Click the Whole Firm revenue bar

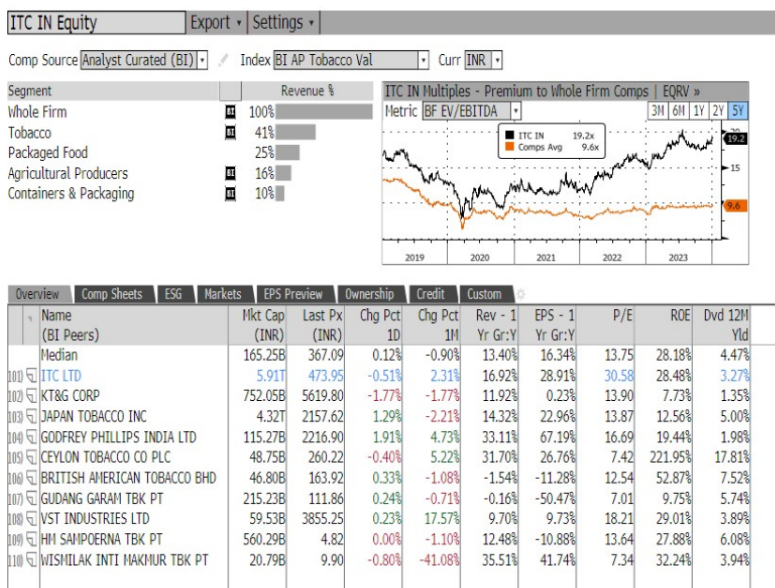324,112
